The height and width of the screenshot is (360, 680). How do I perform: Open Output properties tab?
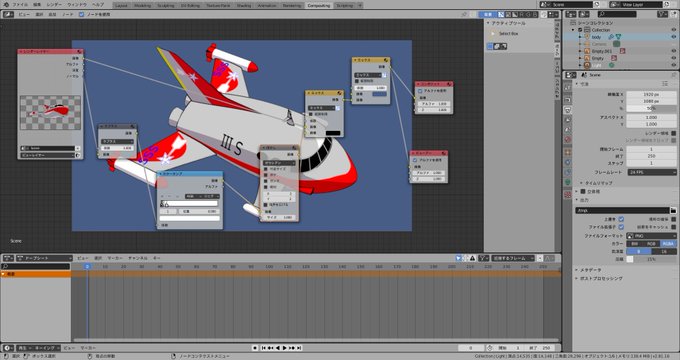click(x=568, y=110)
